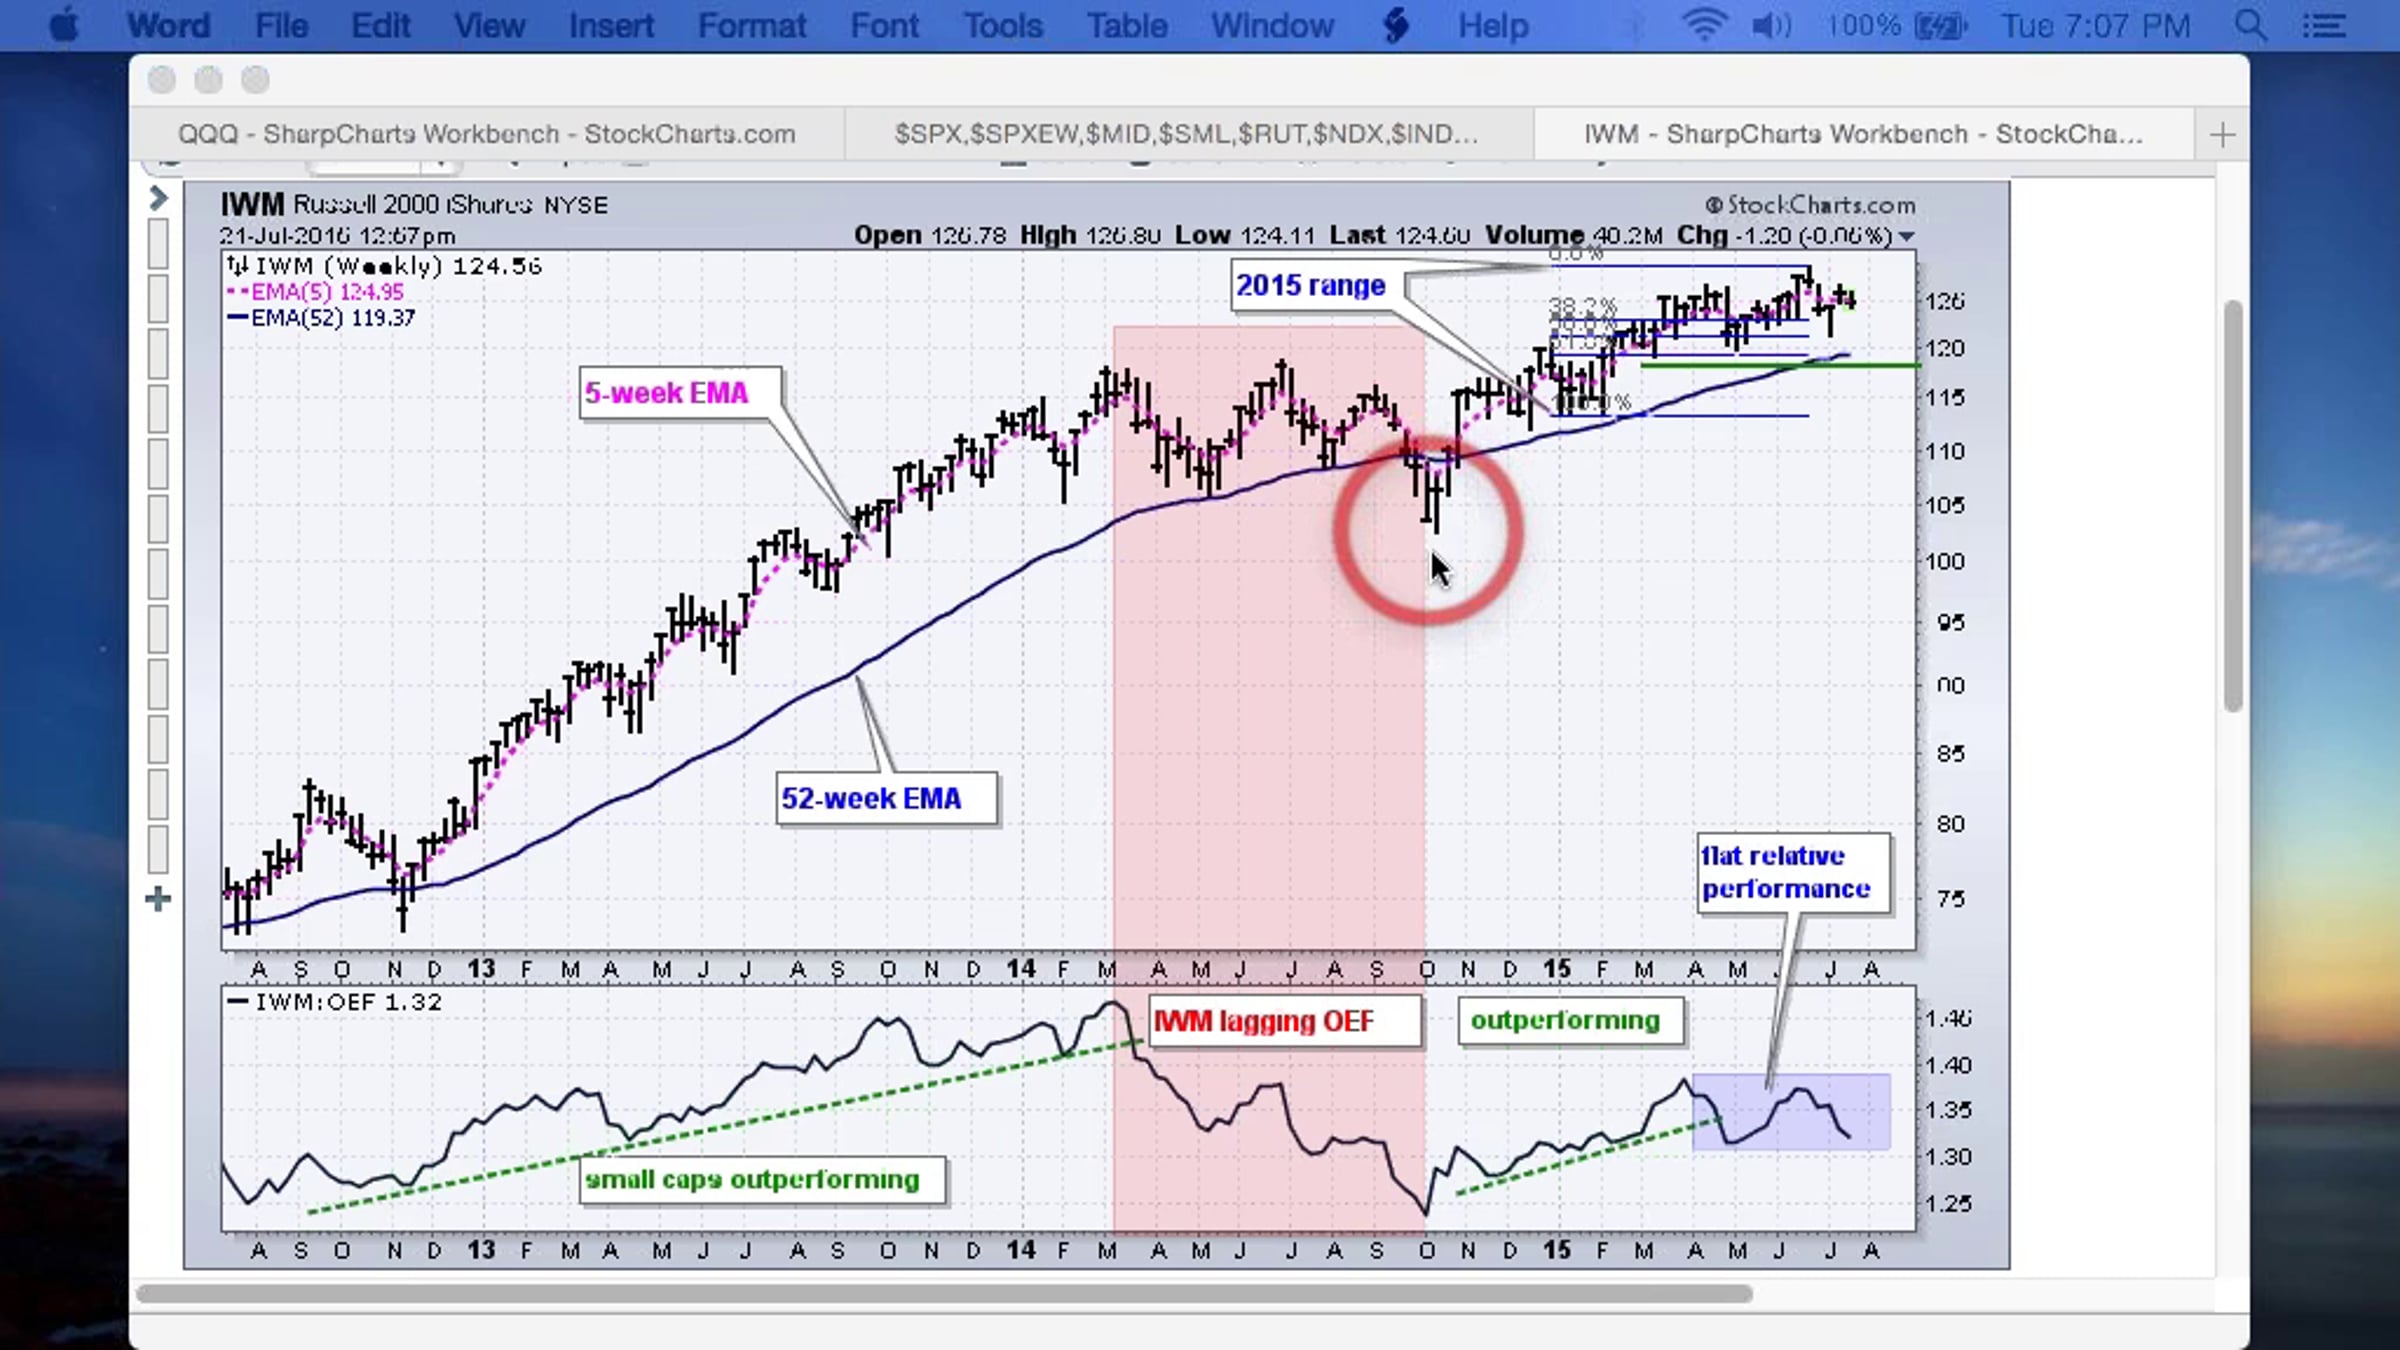This screenshot has width=2400, height=1350.
Task: Open Notification Center list icon
Action: click(2324, 25)
